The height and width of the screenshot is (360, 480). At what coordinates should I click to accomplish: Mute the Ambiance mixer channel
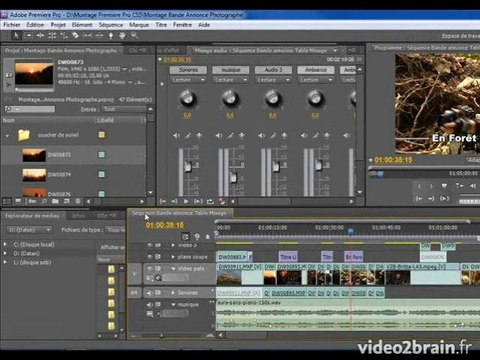click(x=304, y=135)
